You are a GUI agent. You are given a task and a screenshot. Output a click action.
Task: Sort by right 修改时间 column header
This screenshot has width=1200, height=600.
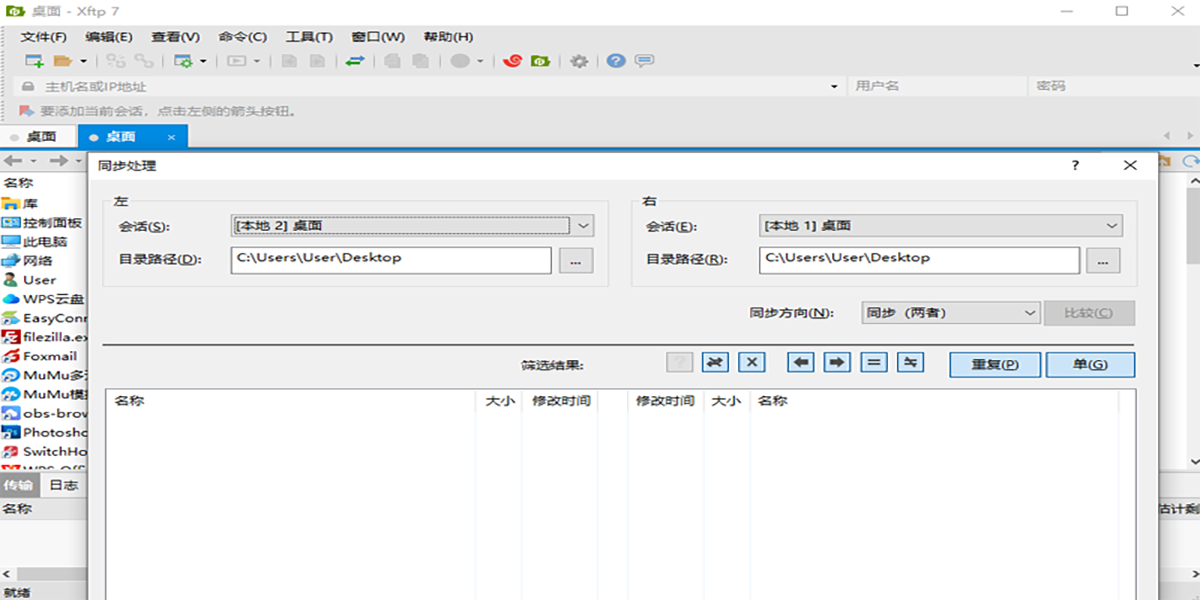click(665, 401)
